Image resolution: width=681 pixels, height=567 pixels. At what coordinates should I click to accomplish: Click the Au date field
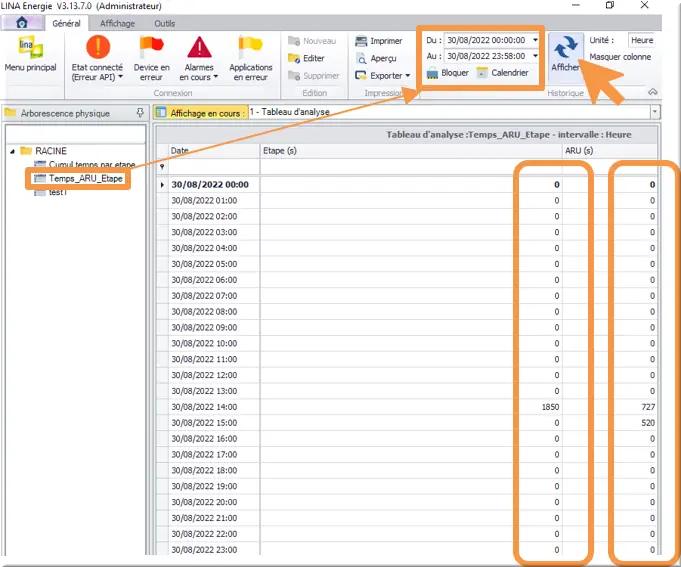[x=486, y=56]
